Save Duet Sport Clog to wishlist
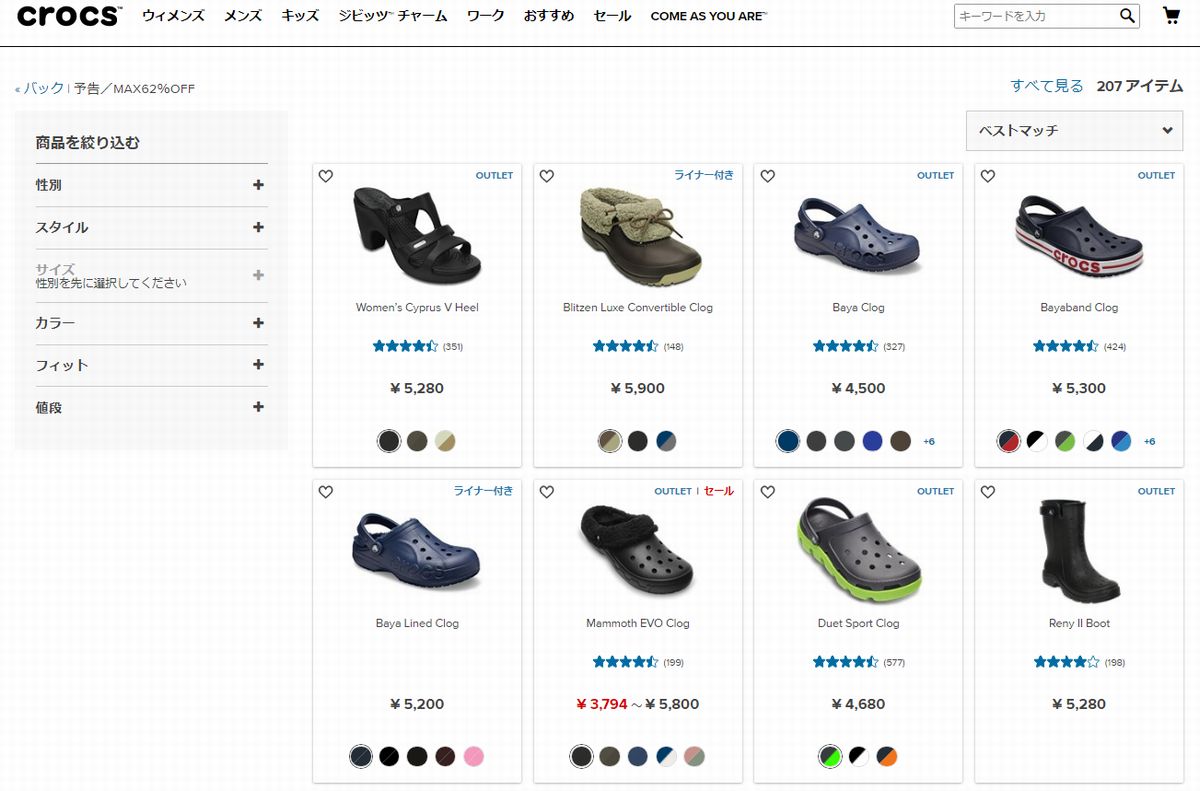The width and height of the screenshot is (1200, 791). [768, 492]
